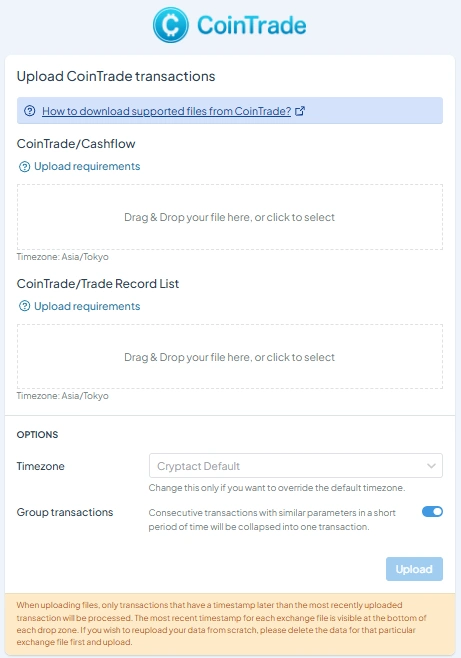The image size is (461, 658).
Task: Click question icon beside Trade Record List requirements
Action: coord(24,306)
